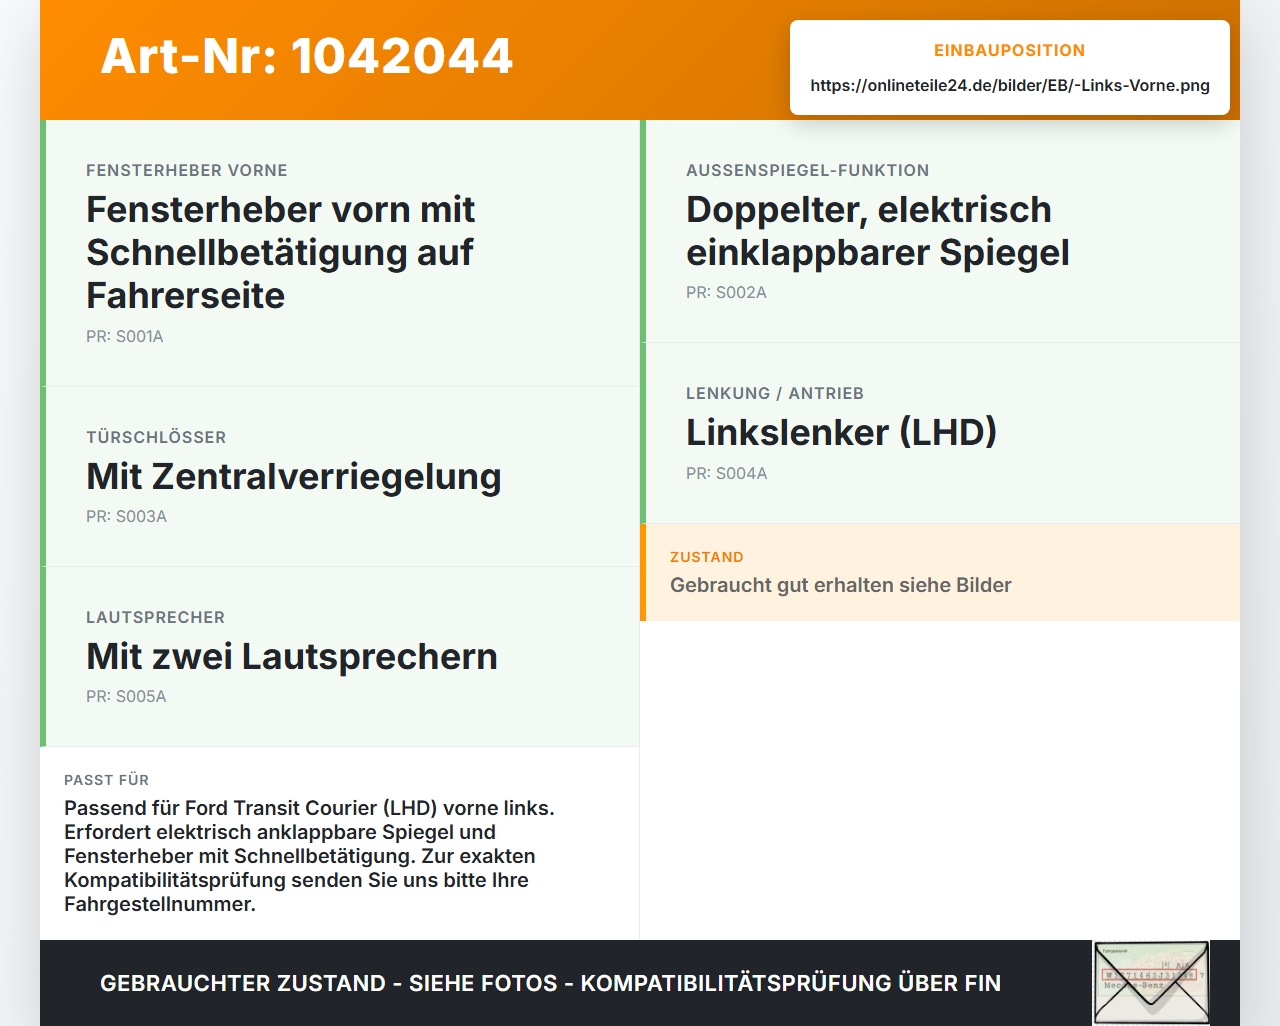Select the FENSTERHEBER VORNE category label
This screenshot has height=1026, width=1280.
(187, 170)
